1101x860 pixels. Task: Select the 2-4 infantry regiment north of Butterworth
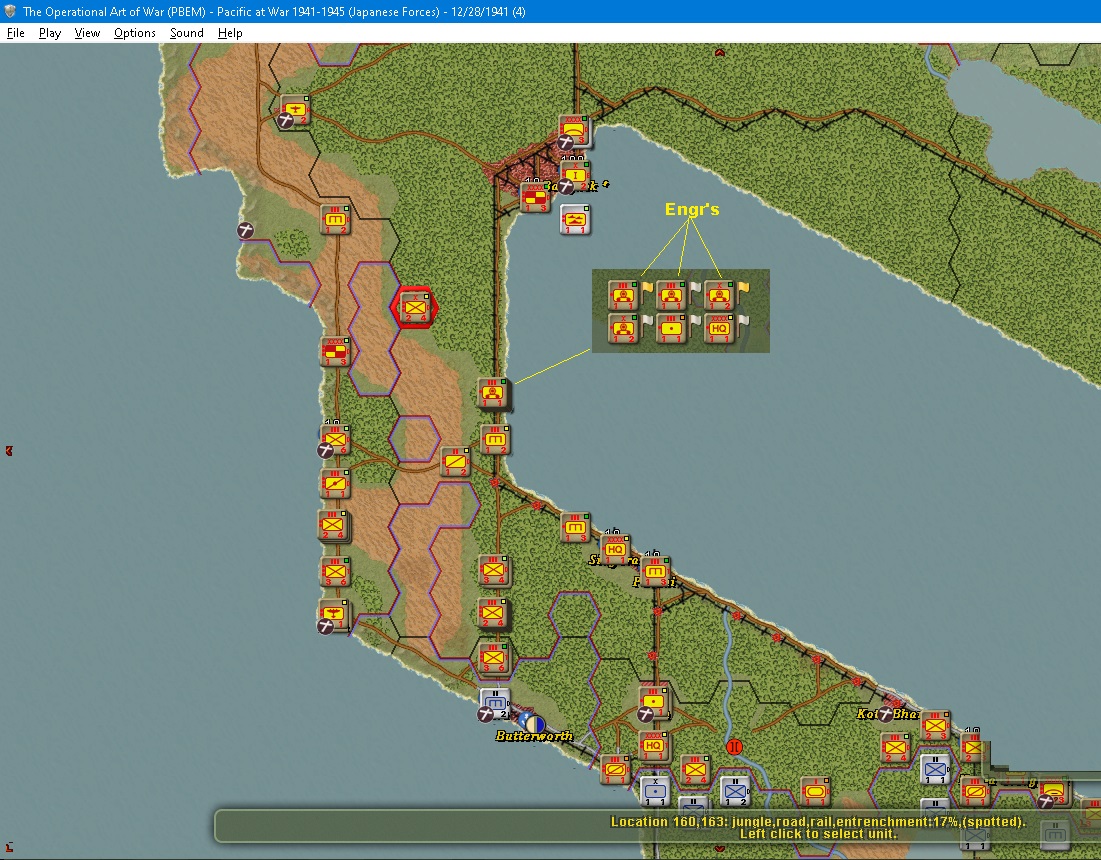tap(494, 613)
